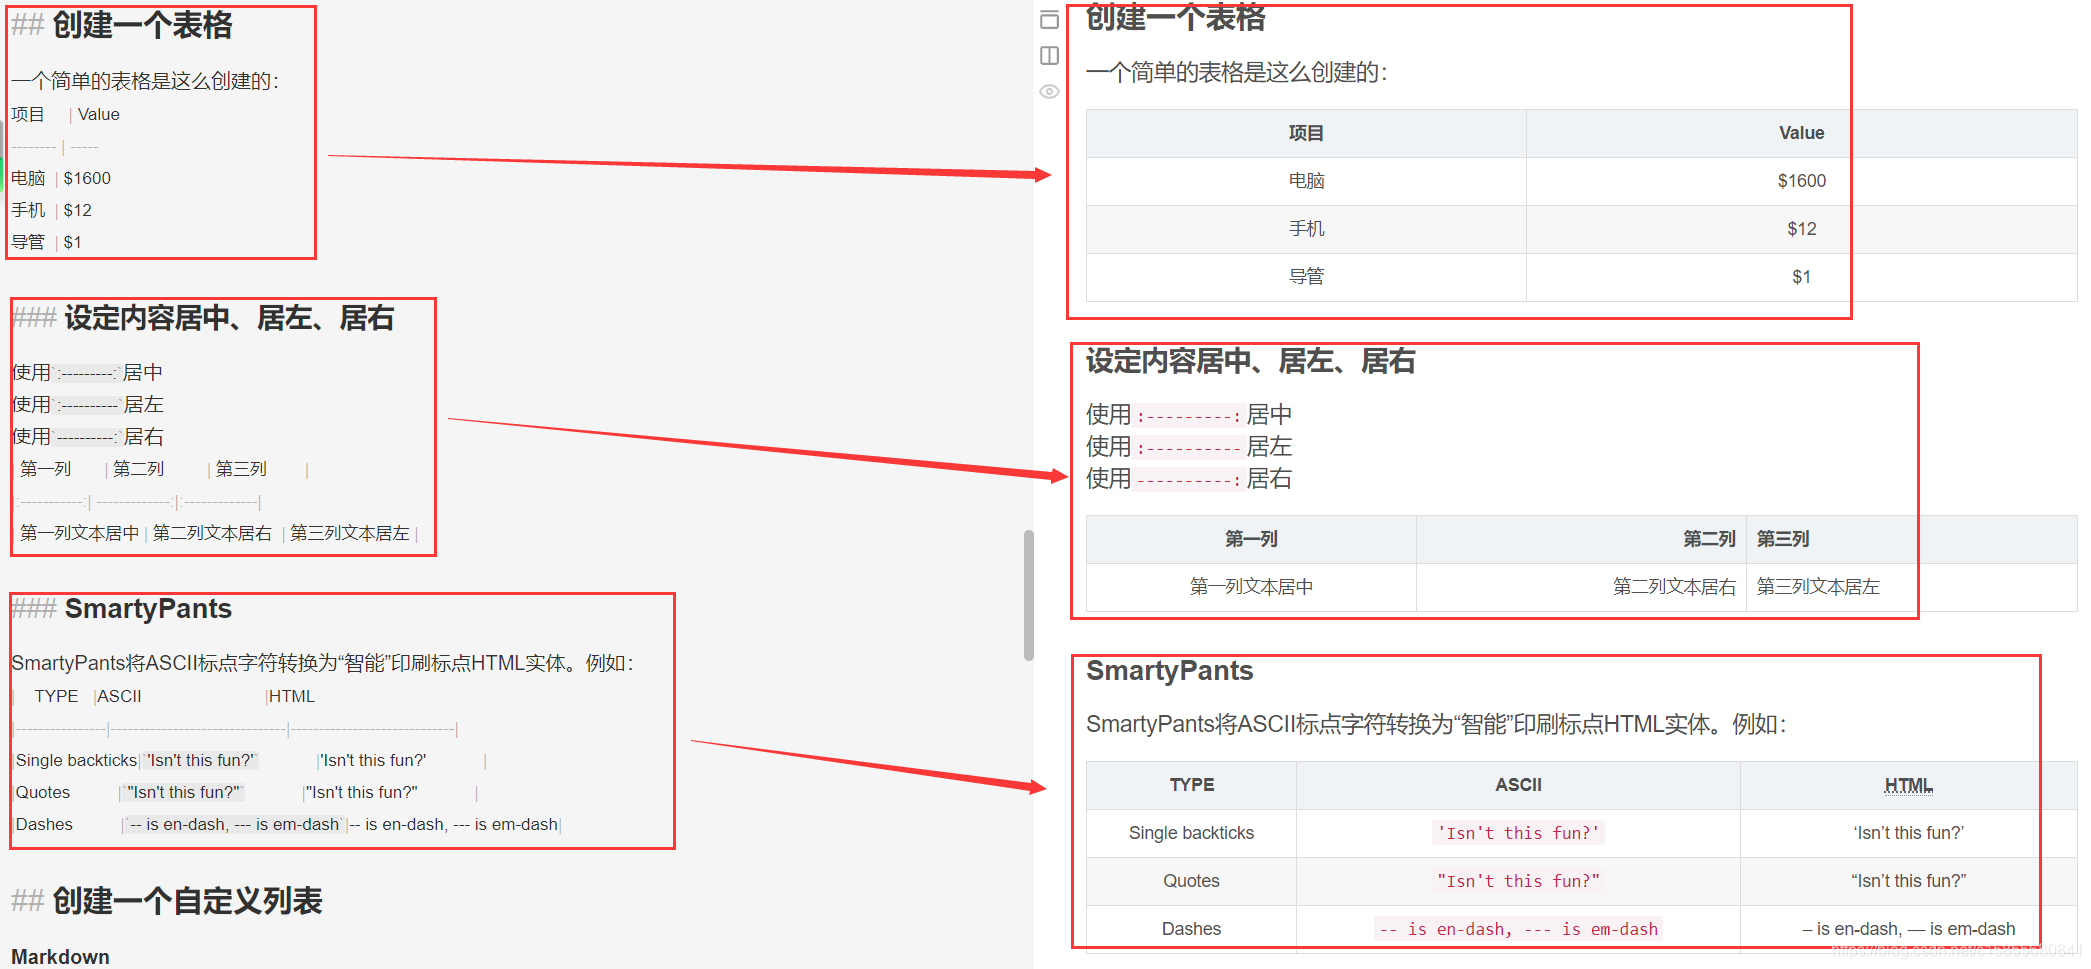This screenshot has width=2091, height=969.
Task: Click '$12' in the editor source row
Action: [77, 211]
